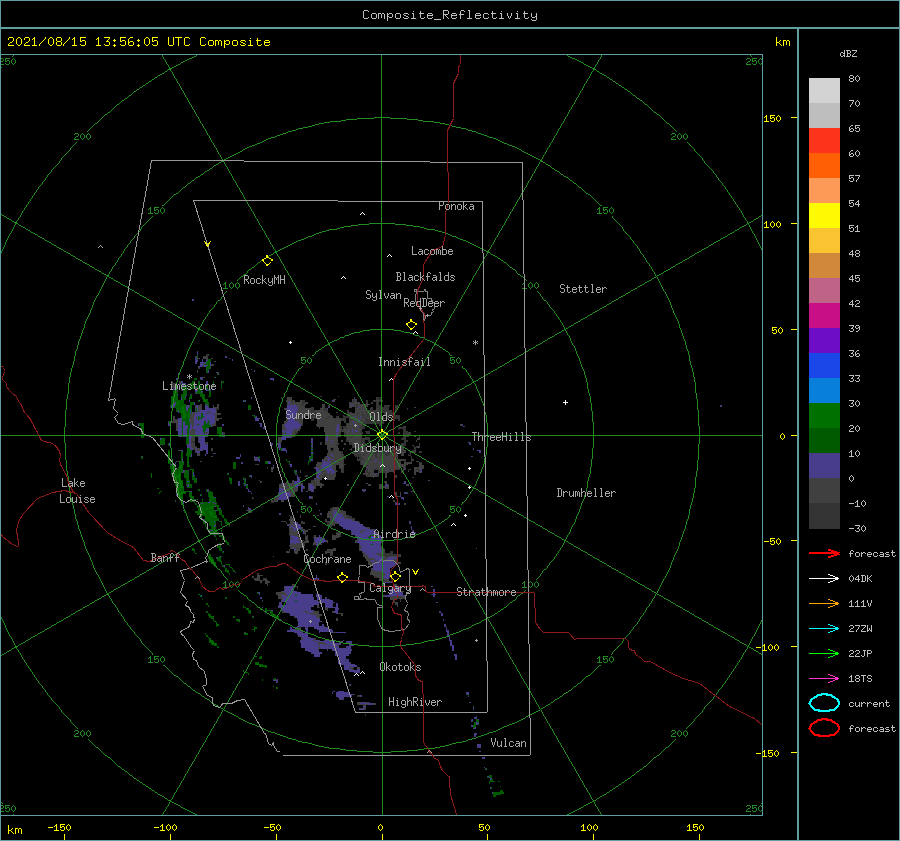Click the dBZ legend heading
Viewport: 900px width, 841px height.
tap(848, 53)
